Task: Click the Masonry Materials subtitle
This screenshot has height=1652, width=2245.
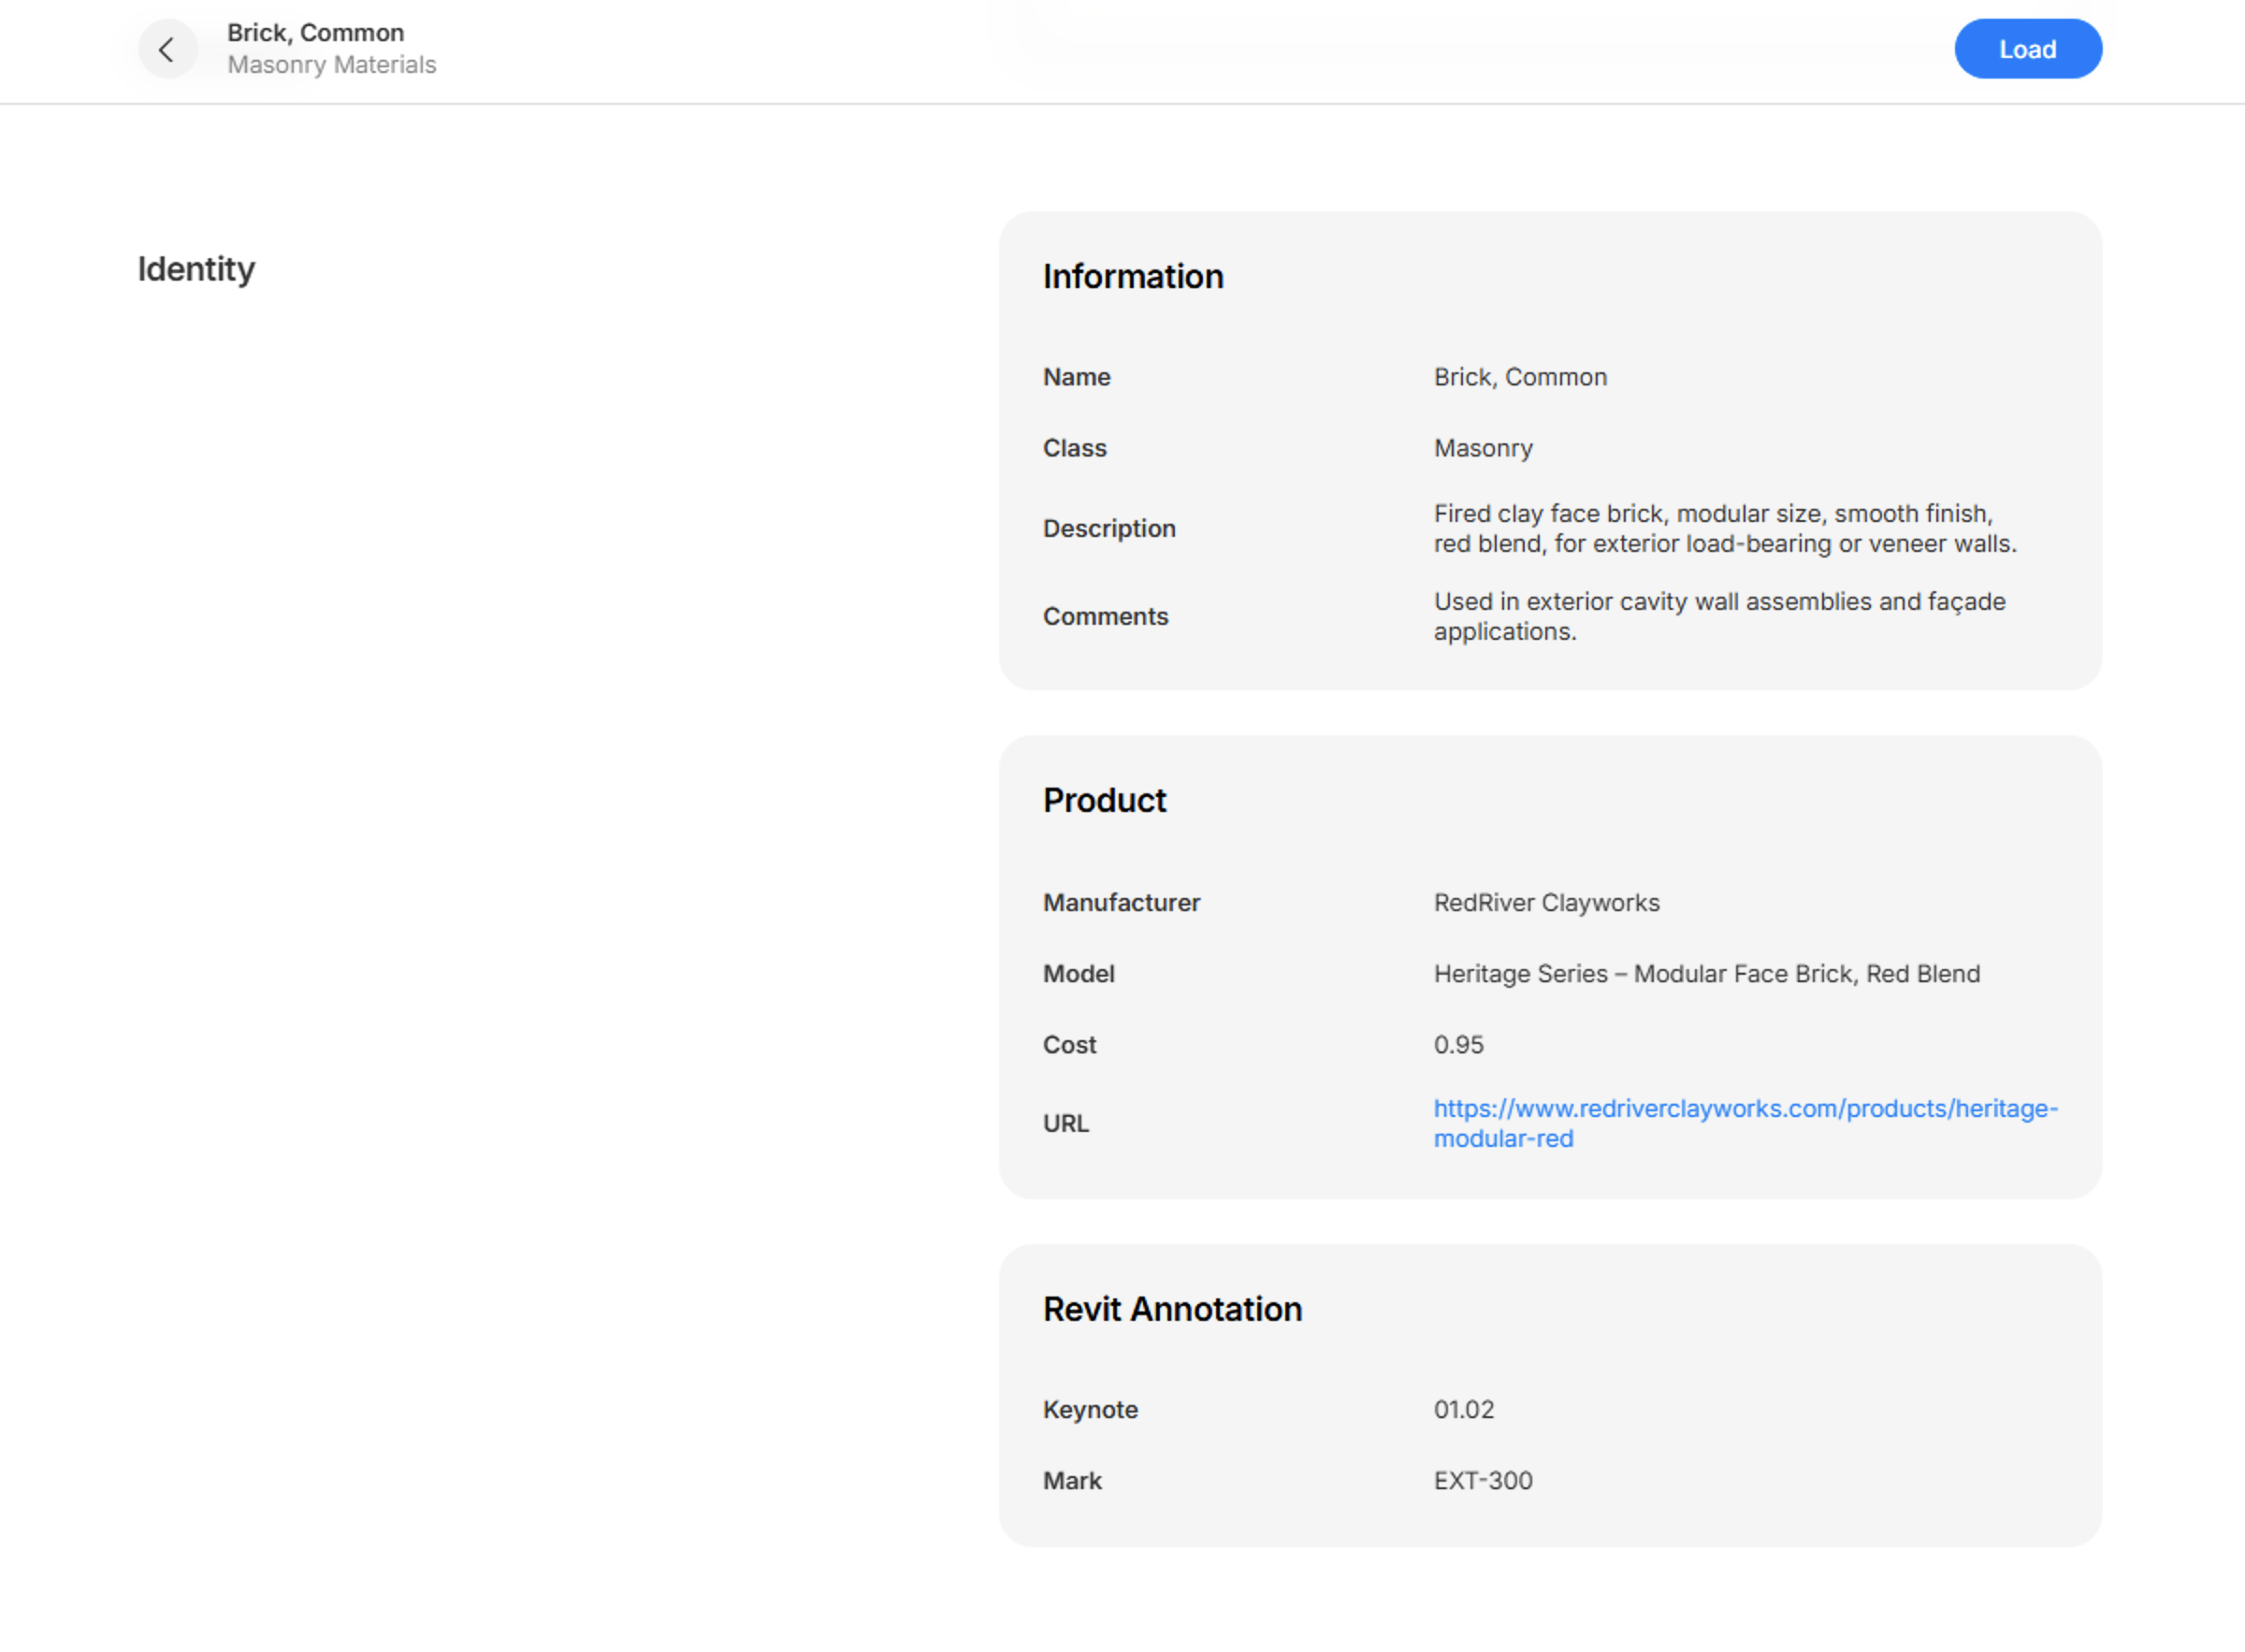Action: coord(333,65)
